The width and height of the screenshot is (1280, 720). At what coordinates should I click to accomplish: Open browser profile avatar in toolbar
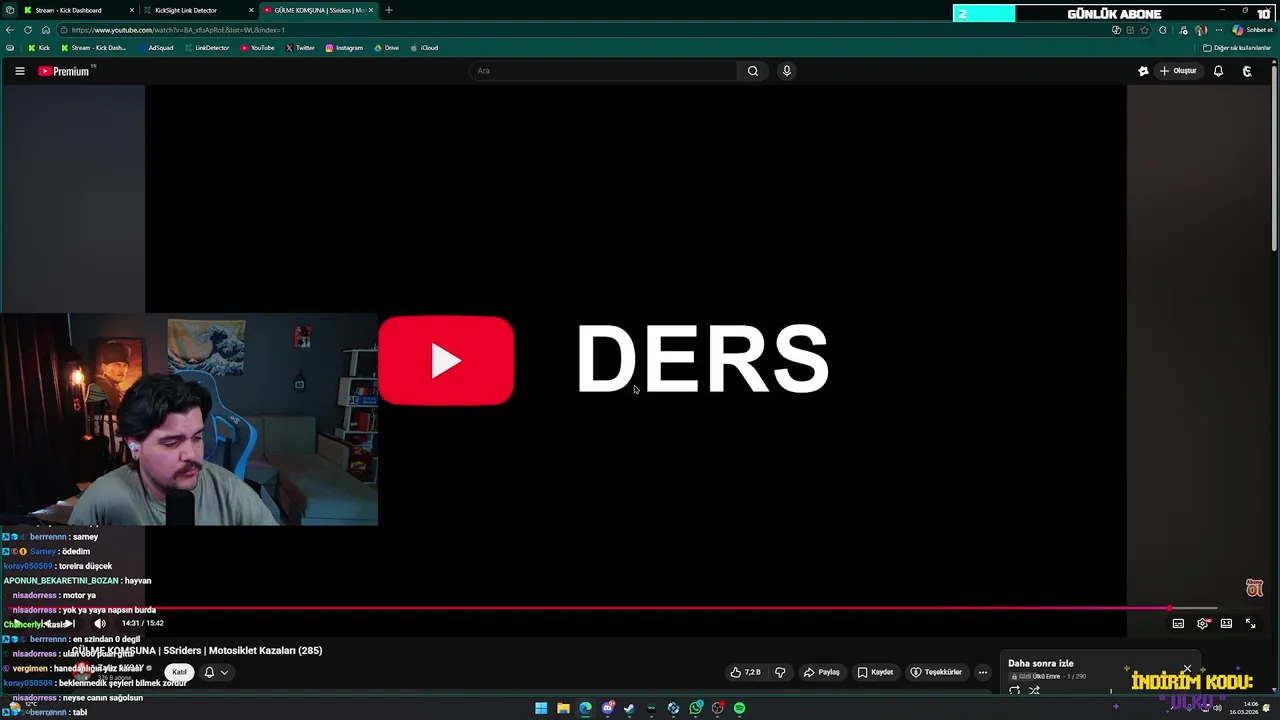coord(1201,30)
